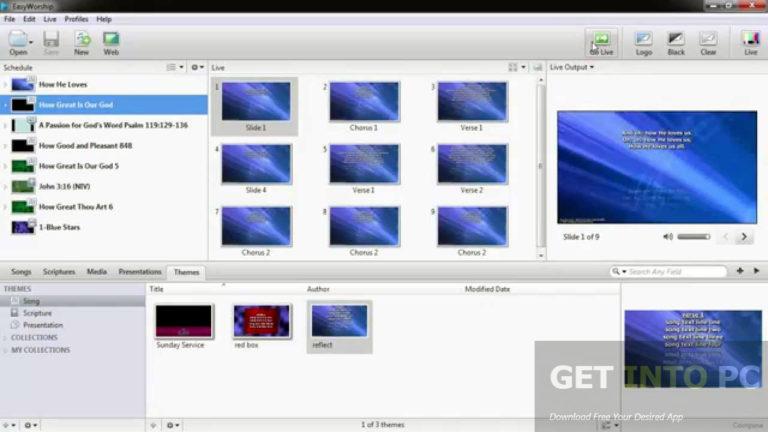Open the Help menu

pos(104,19)
